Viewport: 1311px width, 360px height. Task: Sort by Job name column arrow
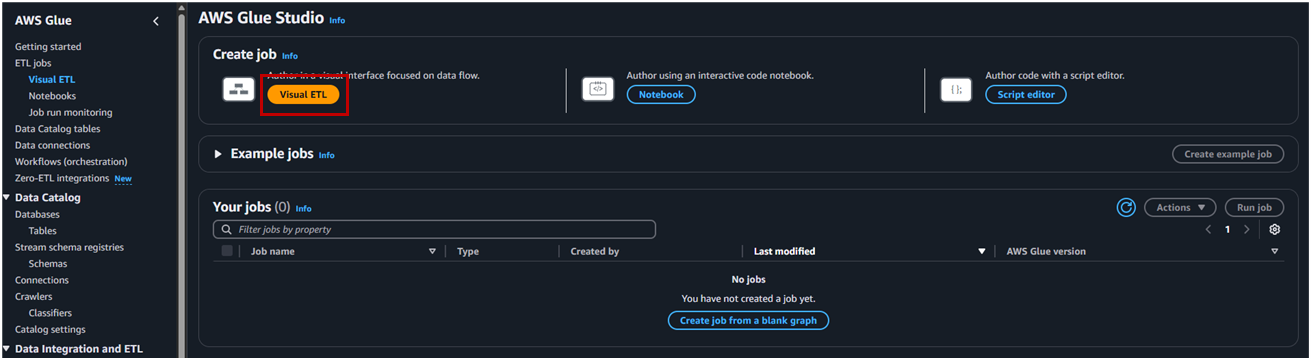pyautogui.click(x=432, y=251)
